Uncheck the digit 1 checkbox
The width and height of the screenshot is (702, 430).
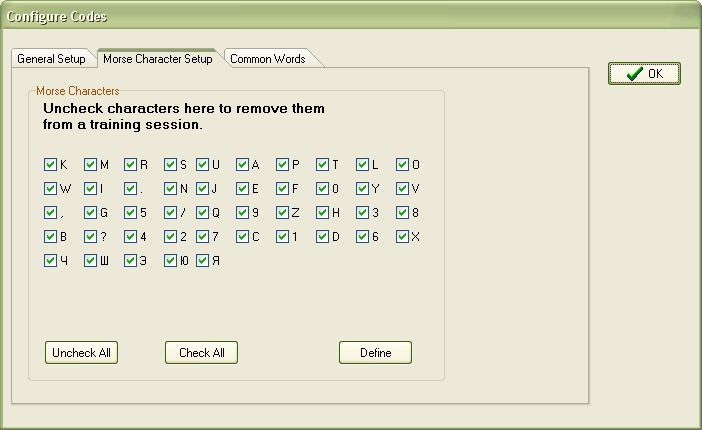pyautogui.click(x=283, y=236)
